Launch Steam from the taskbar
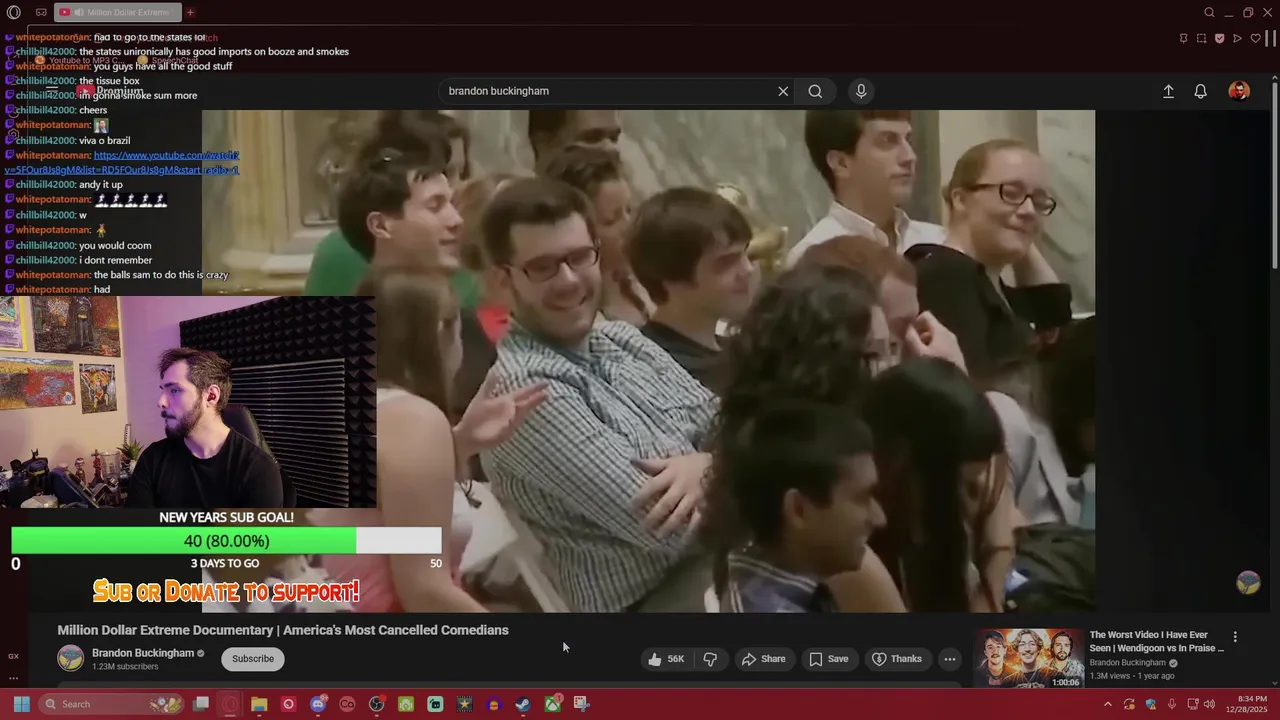The image size is (1280, 720). point(523,704)
